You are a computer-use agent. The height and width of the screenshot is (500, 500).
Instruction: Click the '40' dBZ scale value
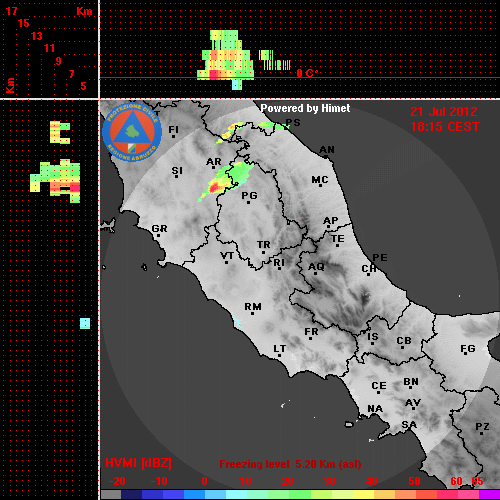click(371, 481)
